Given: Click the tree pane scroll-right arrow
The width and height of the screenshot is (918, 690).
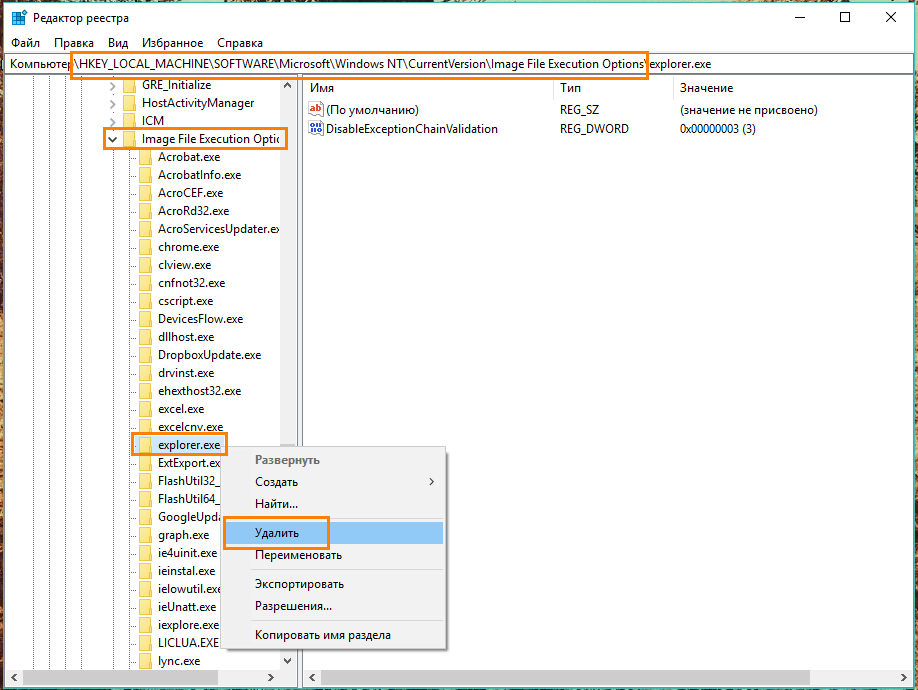Looking at the screenshot, I should point(270,678).
